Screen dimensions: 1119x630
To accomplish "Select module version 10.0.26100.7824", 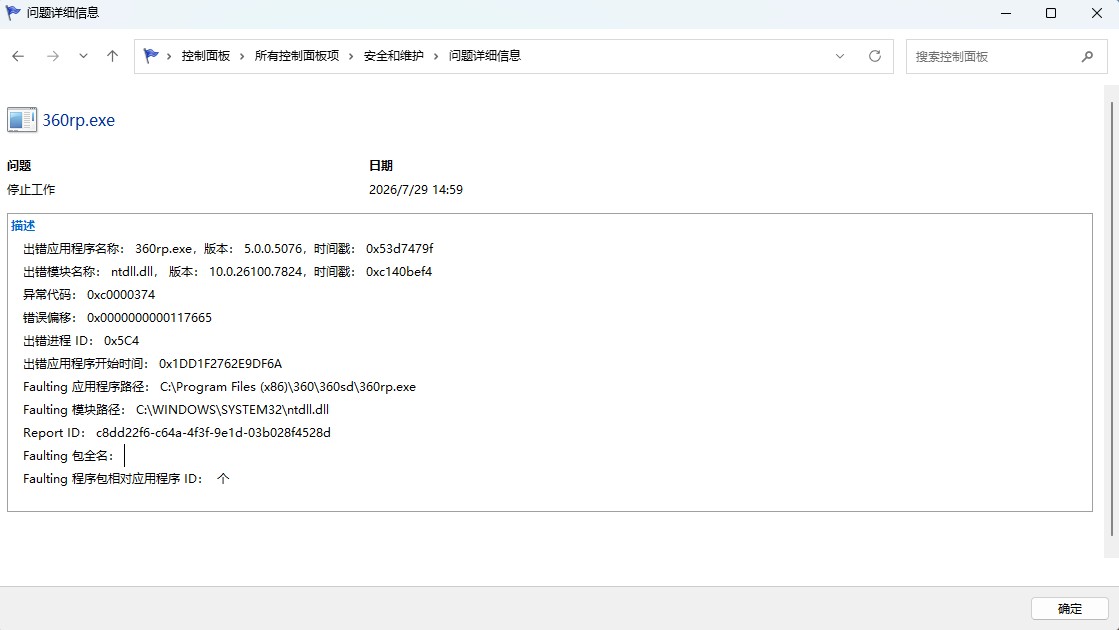I will point(255,272).
